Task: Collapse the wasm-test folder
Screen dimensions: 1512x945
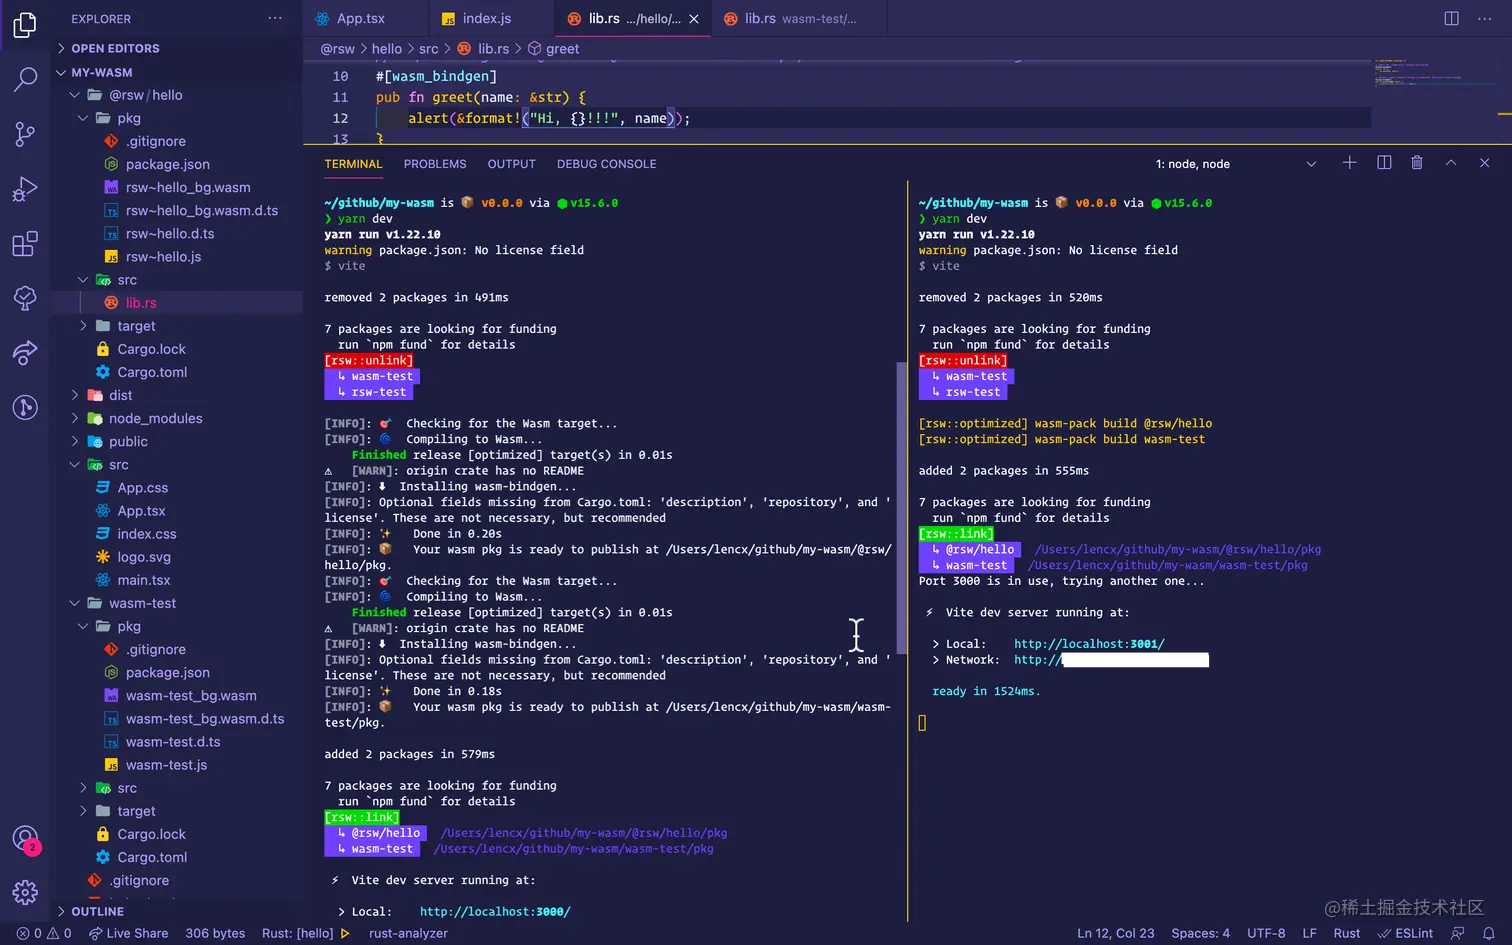Action: click(177, 603)
